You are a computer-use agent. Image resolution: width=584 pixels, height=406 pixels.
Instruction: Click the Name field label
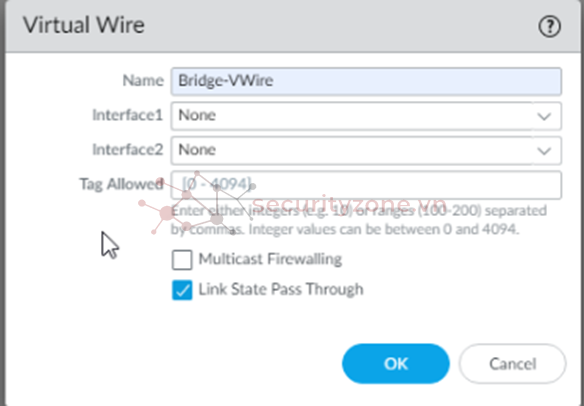tap(143, 80)
